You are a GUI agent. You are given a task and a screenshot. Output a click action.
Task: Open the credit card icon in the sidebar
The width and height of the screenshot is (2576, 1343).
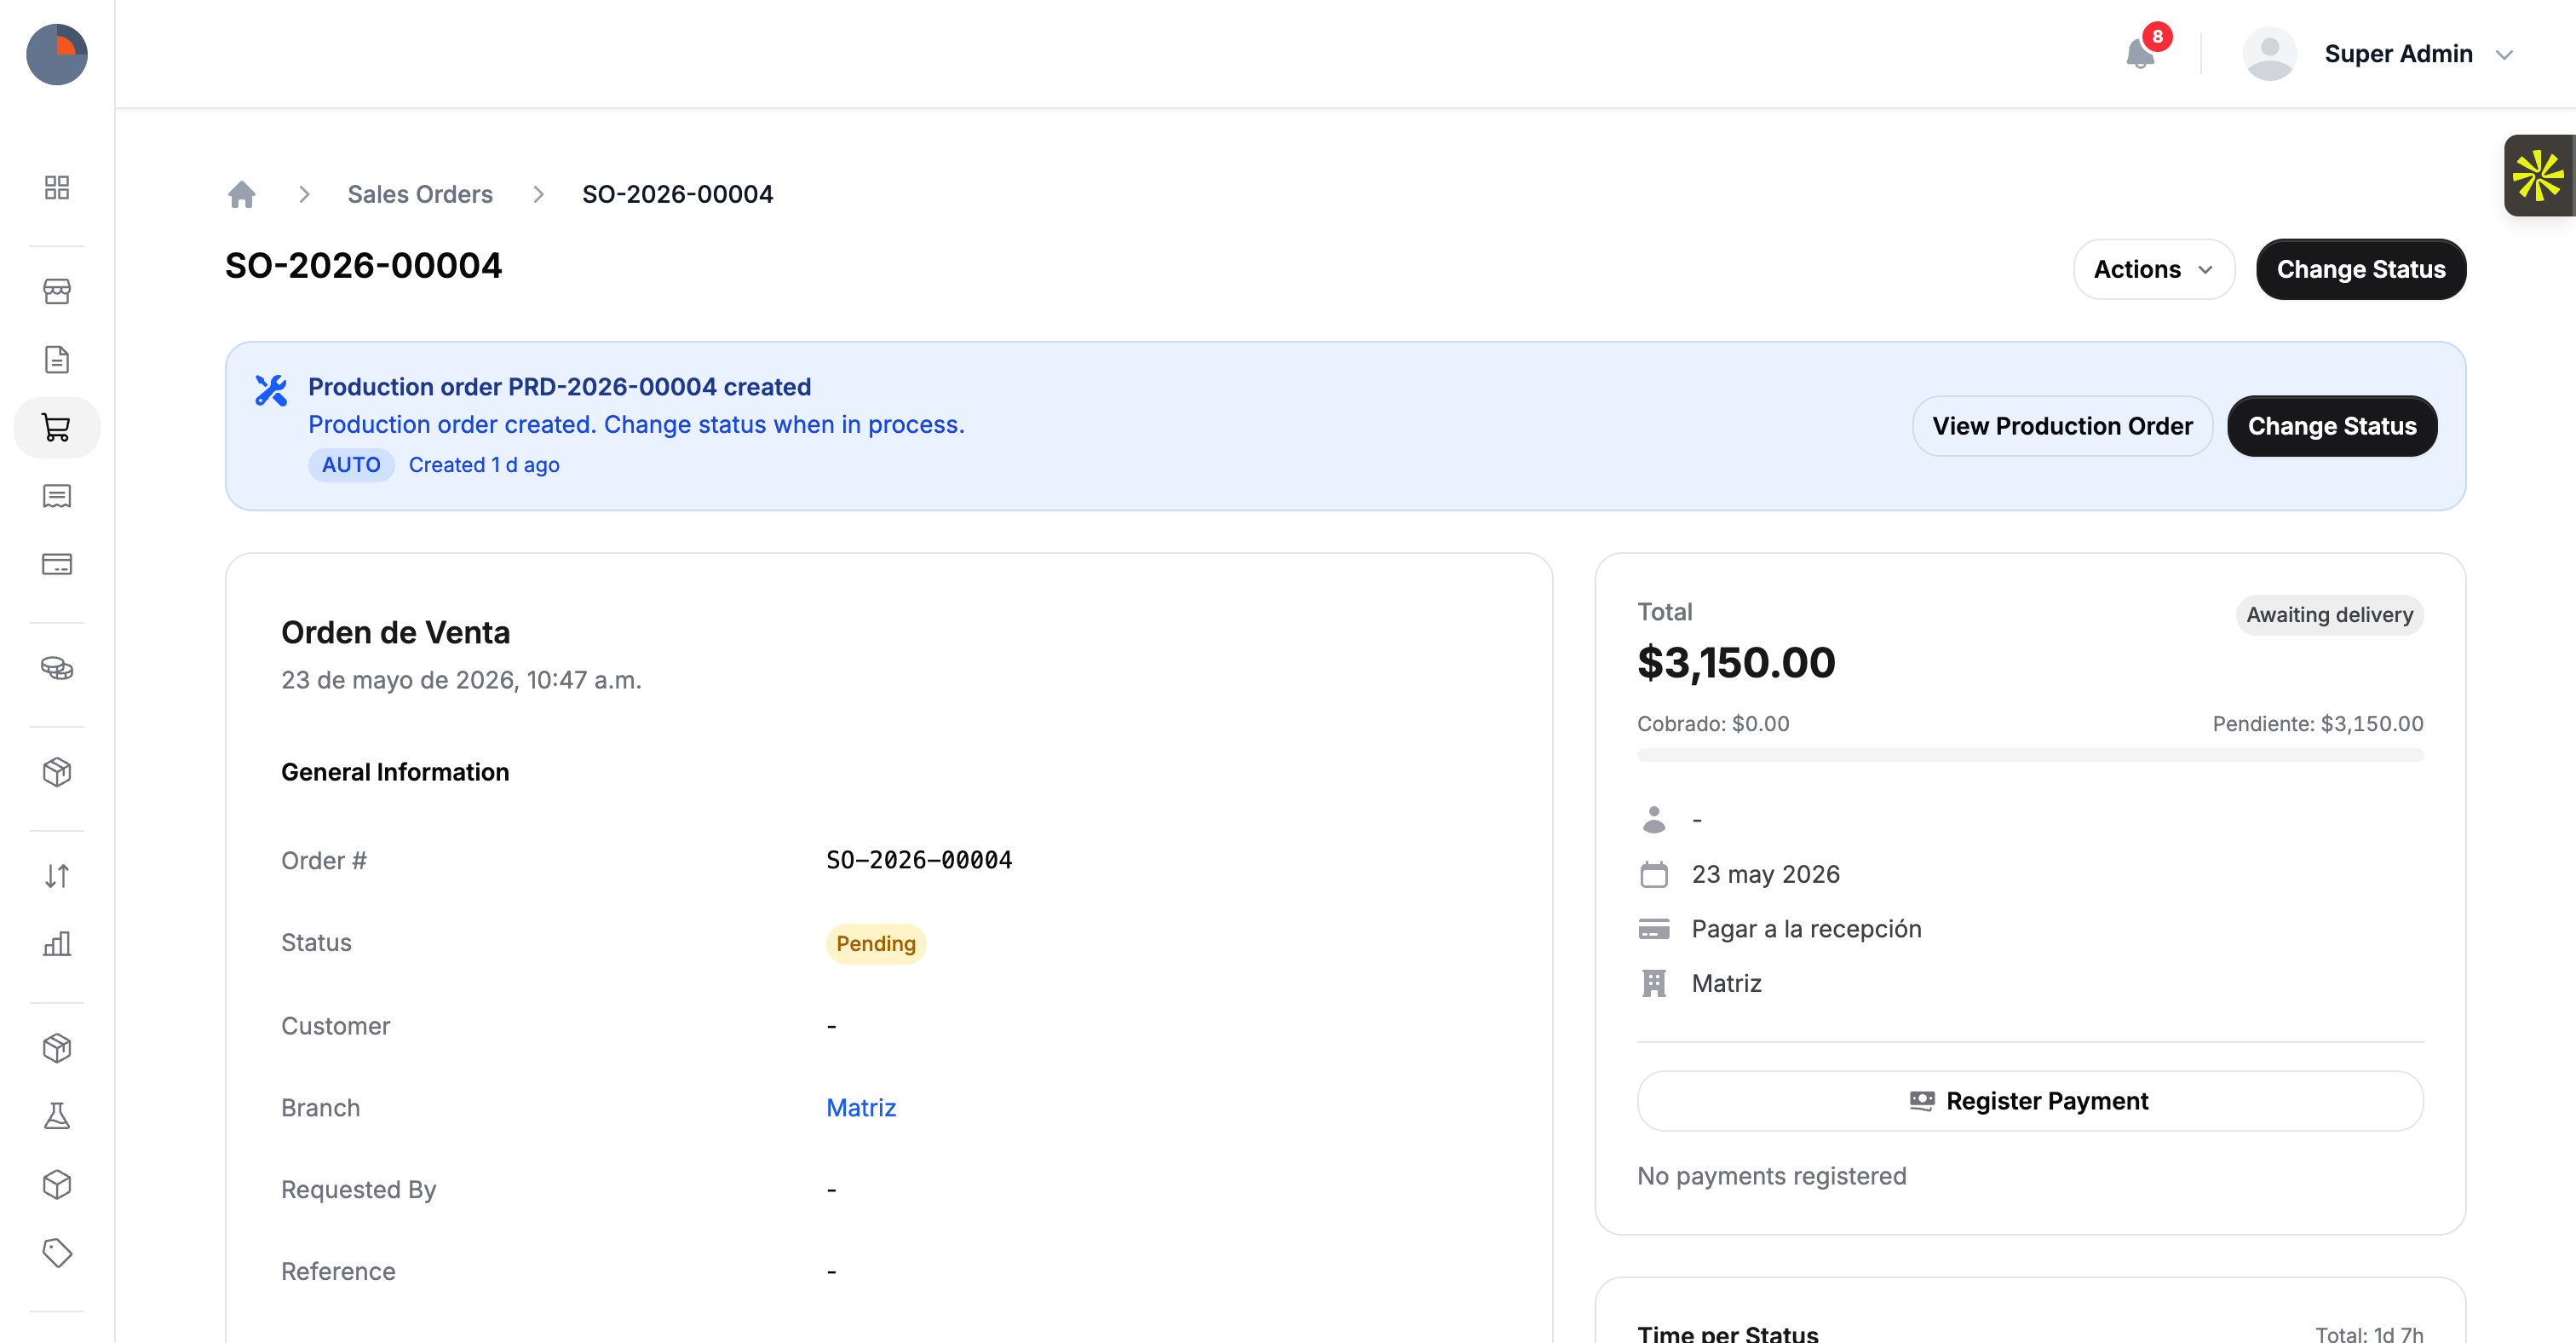pos(57,564)
